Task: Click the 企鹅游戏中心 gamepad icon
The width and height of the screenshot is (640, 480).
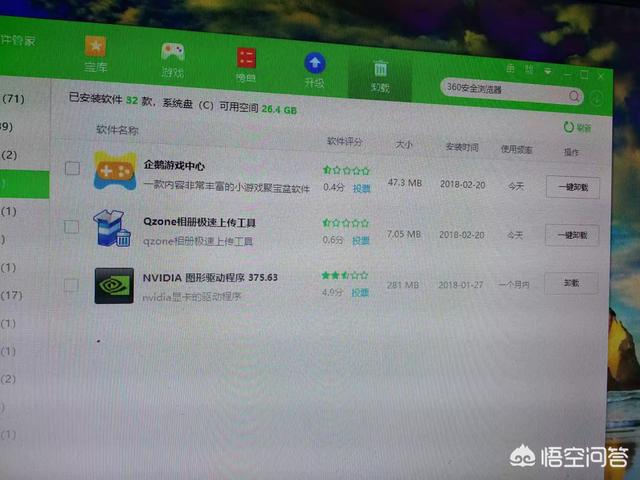Action: click(115, 171)
